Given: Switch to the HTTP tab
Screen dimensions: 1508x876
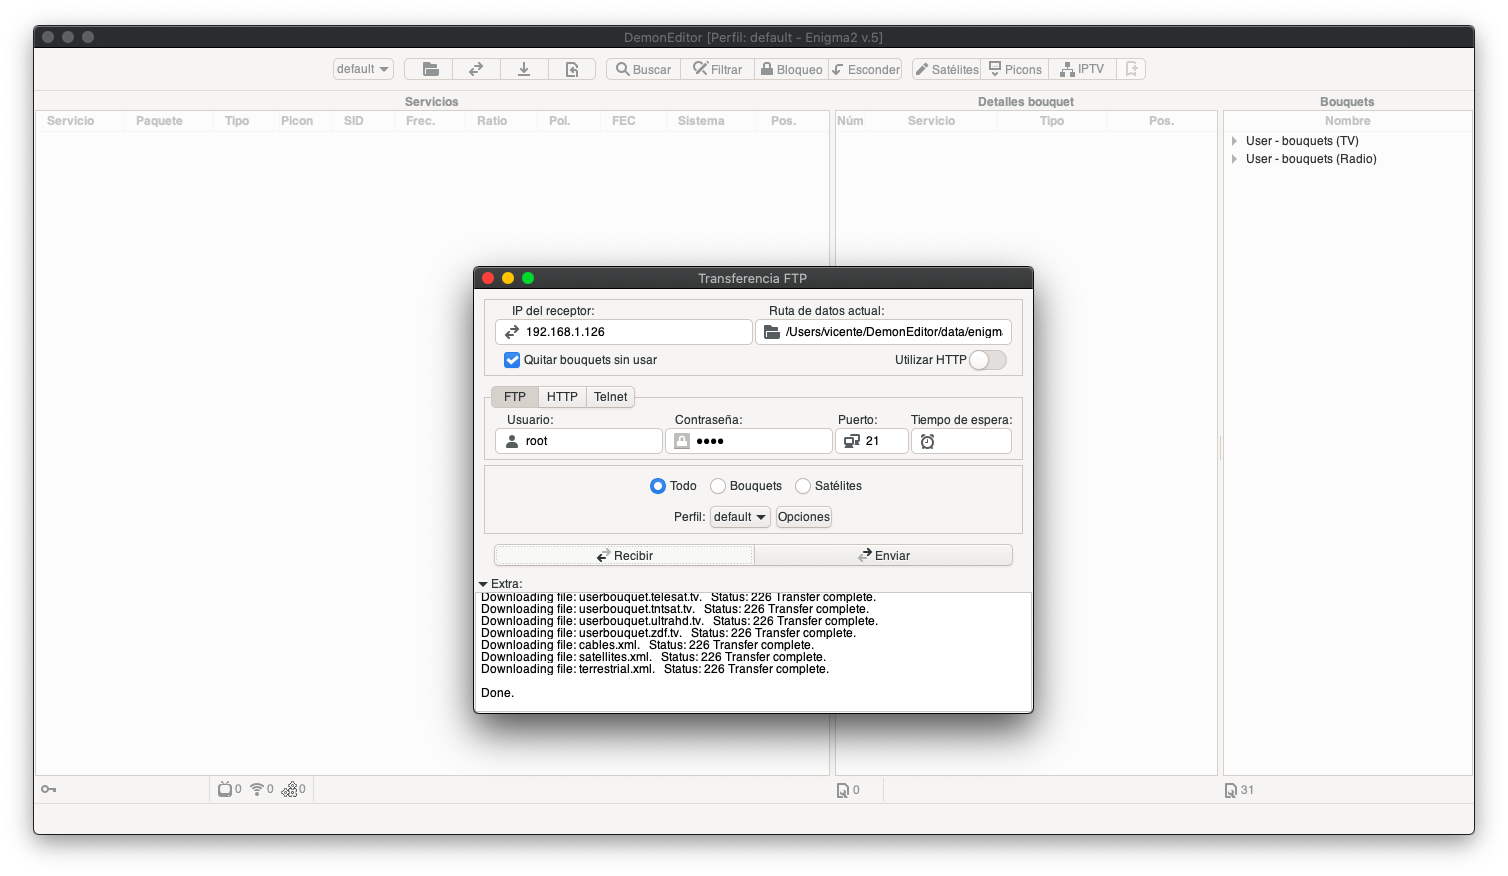Looking at the screenshot, I should click(x=562, y=397).
